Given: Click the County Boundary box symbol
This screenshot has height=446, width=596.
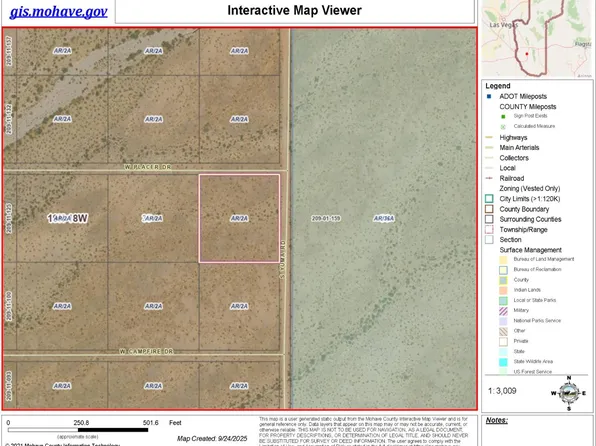Looking at the screenshot, I should [489, 209].
